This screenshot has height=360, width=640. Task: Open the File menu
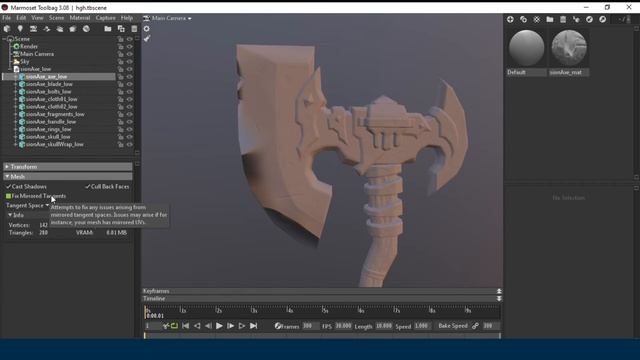point(7,18)
